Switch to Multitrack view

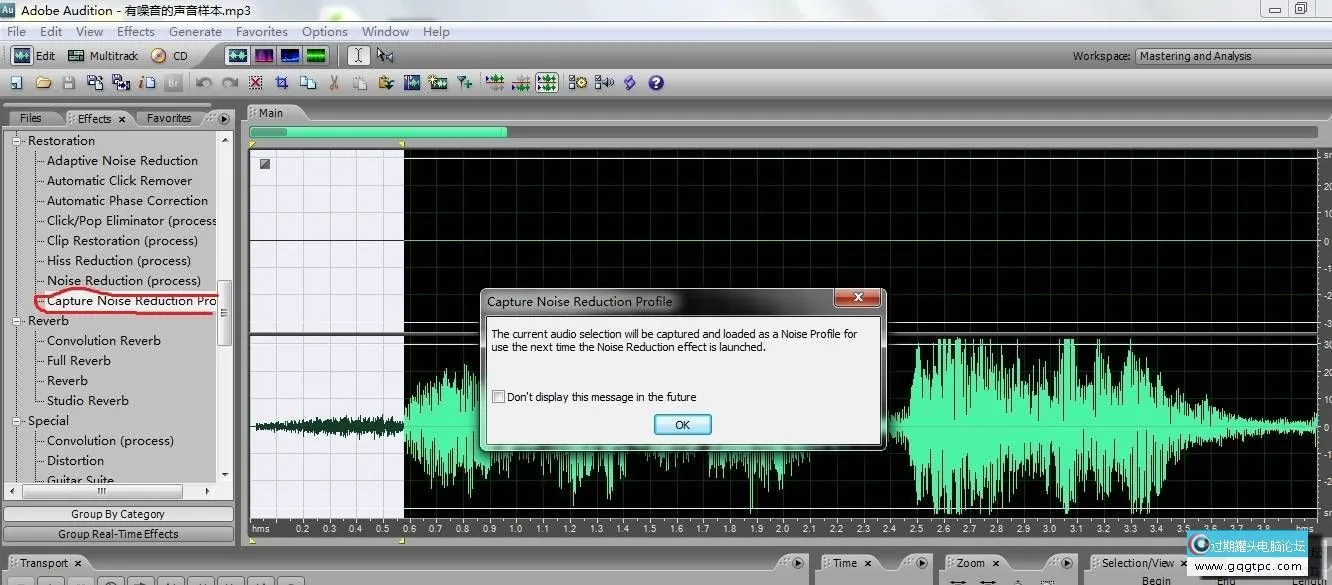pos(103,56)
